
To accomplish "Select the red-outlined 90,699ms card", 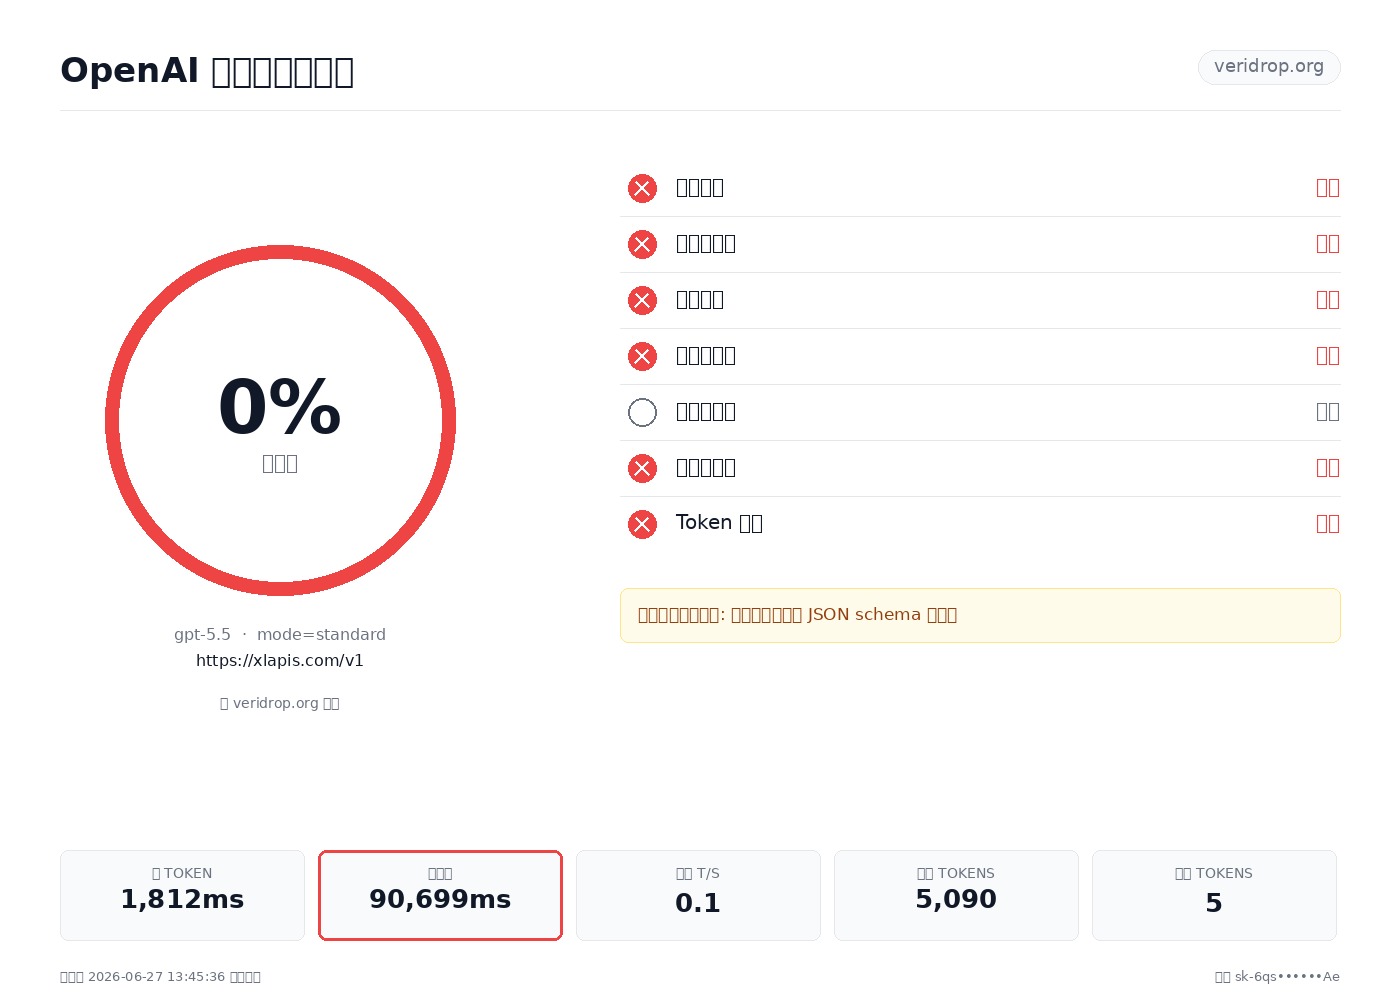I will [440, 895].
